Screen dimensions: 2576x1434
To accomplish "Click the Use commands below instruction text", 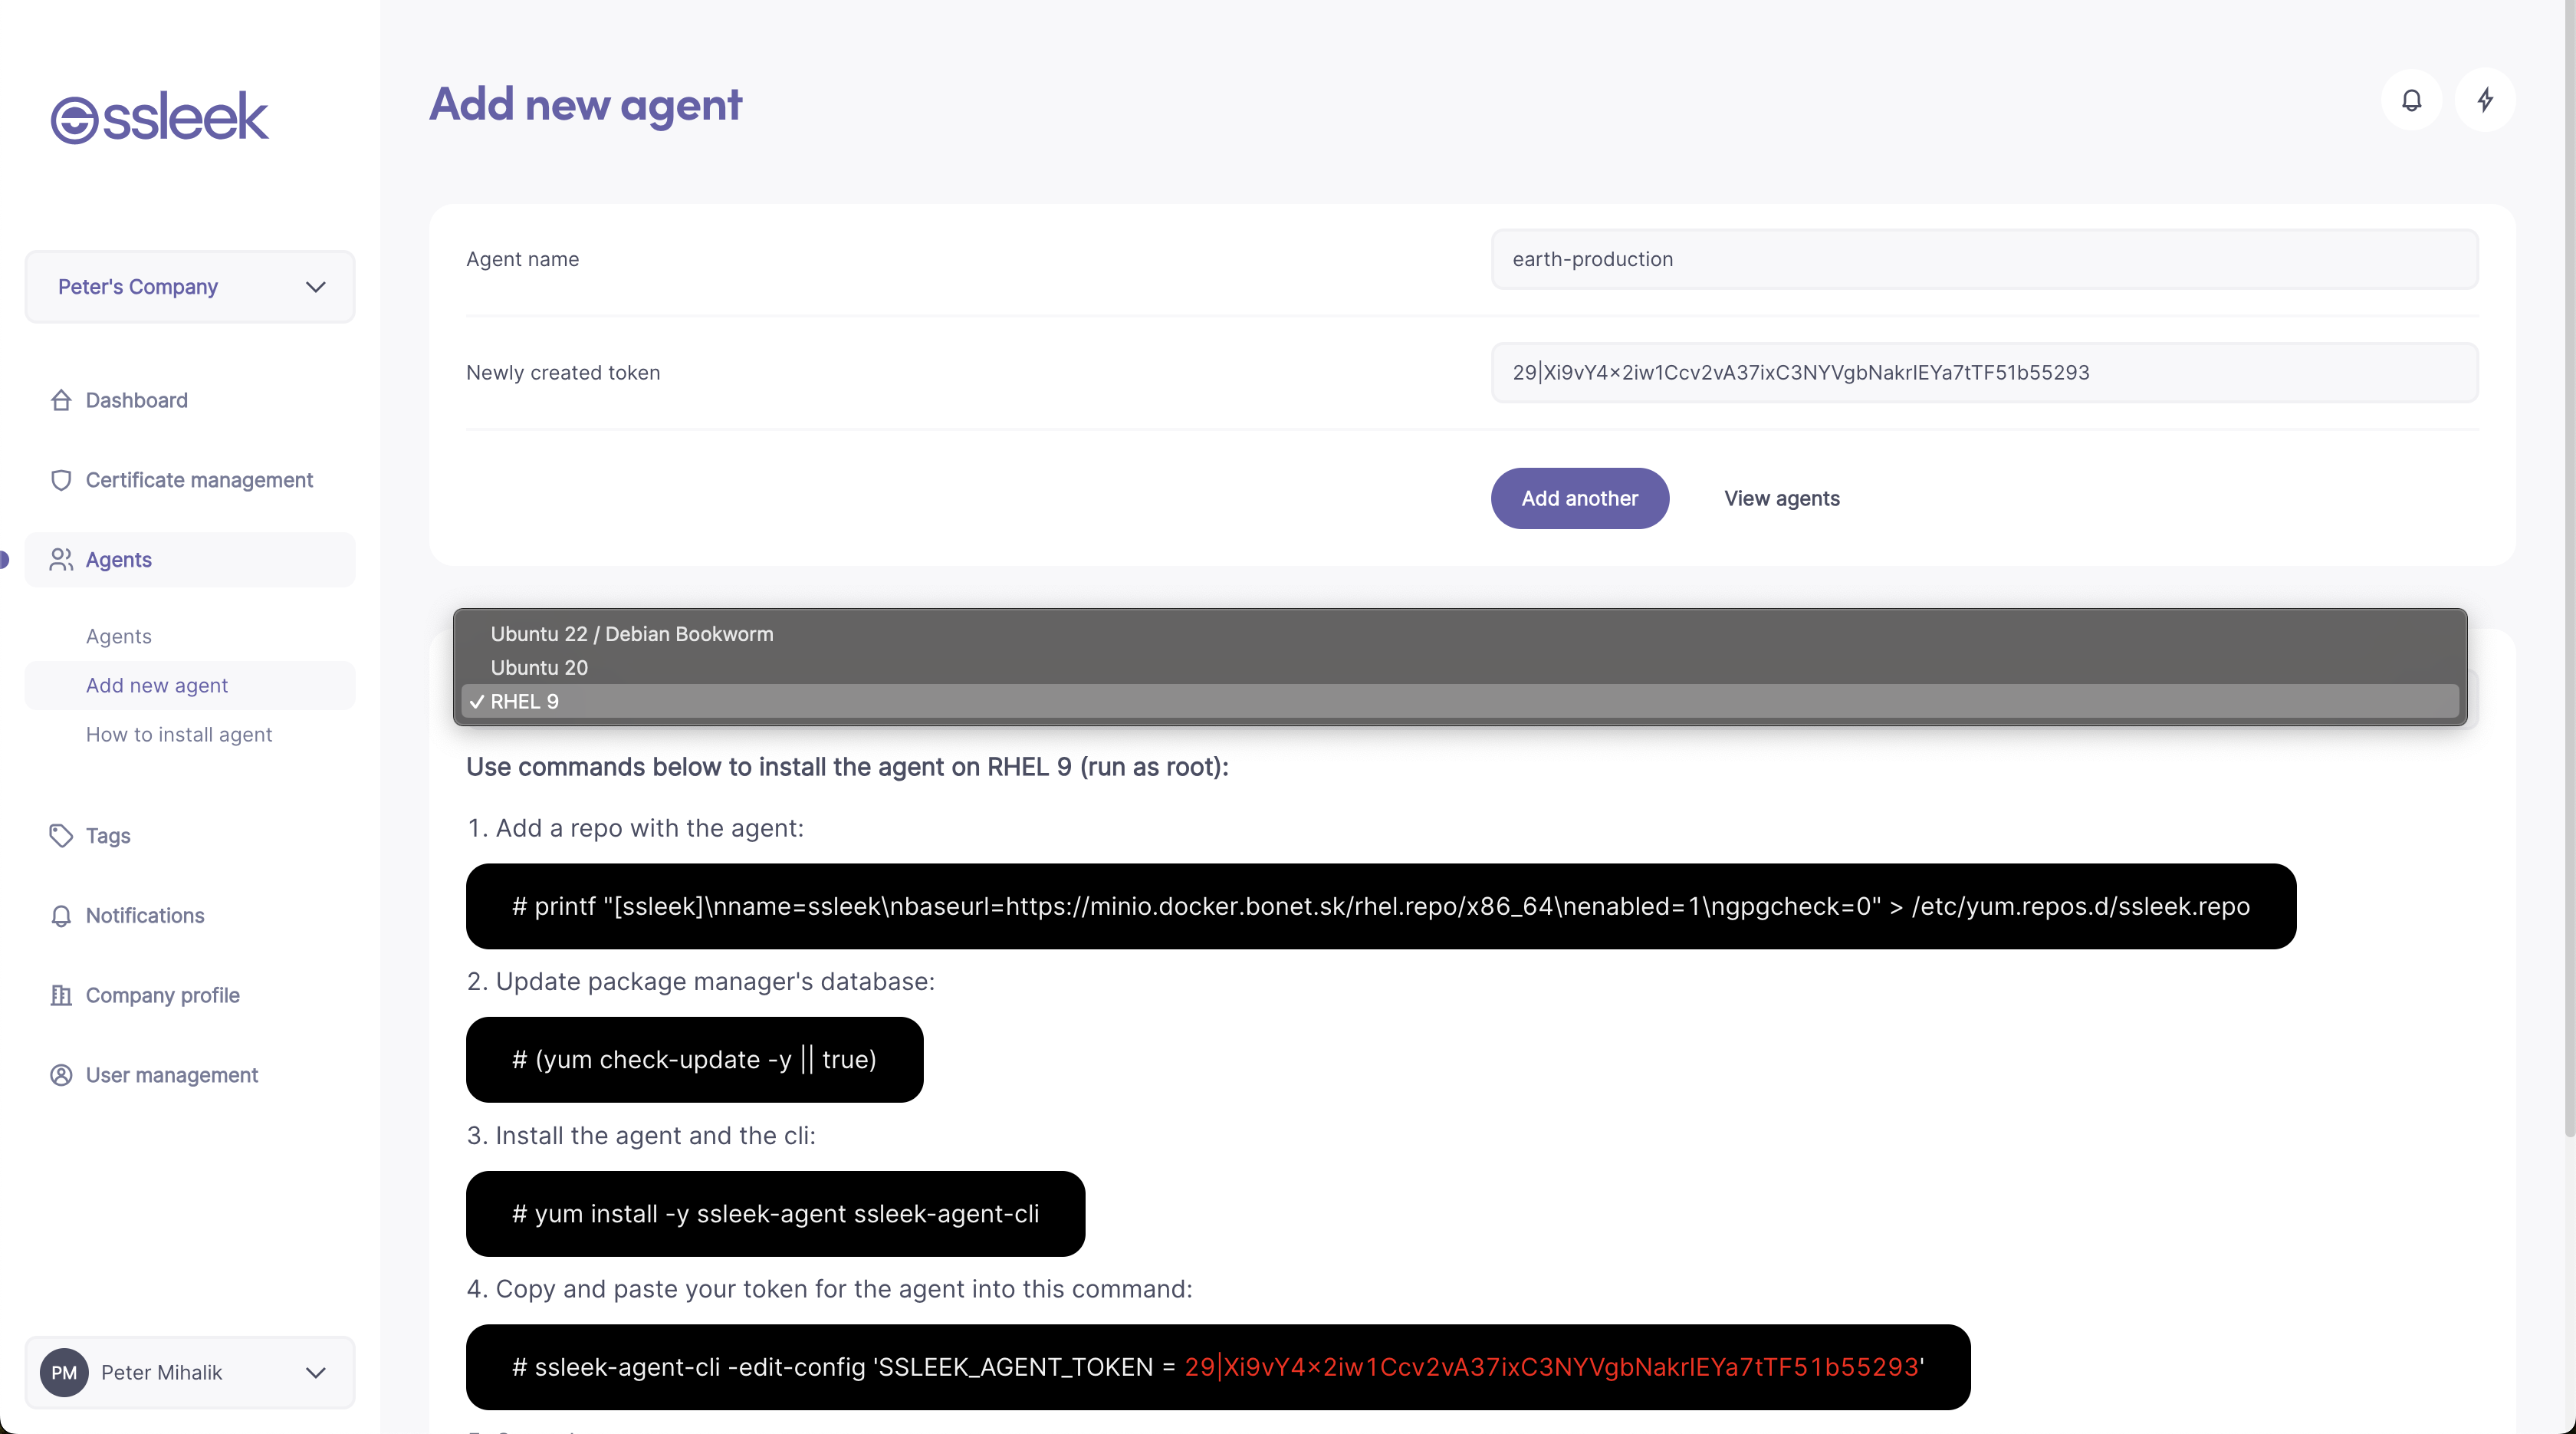I will (847, 767).
